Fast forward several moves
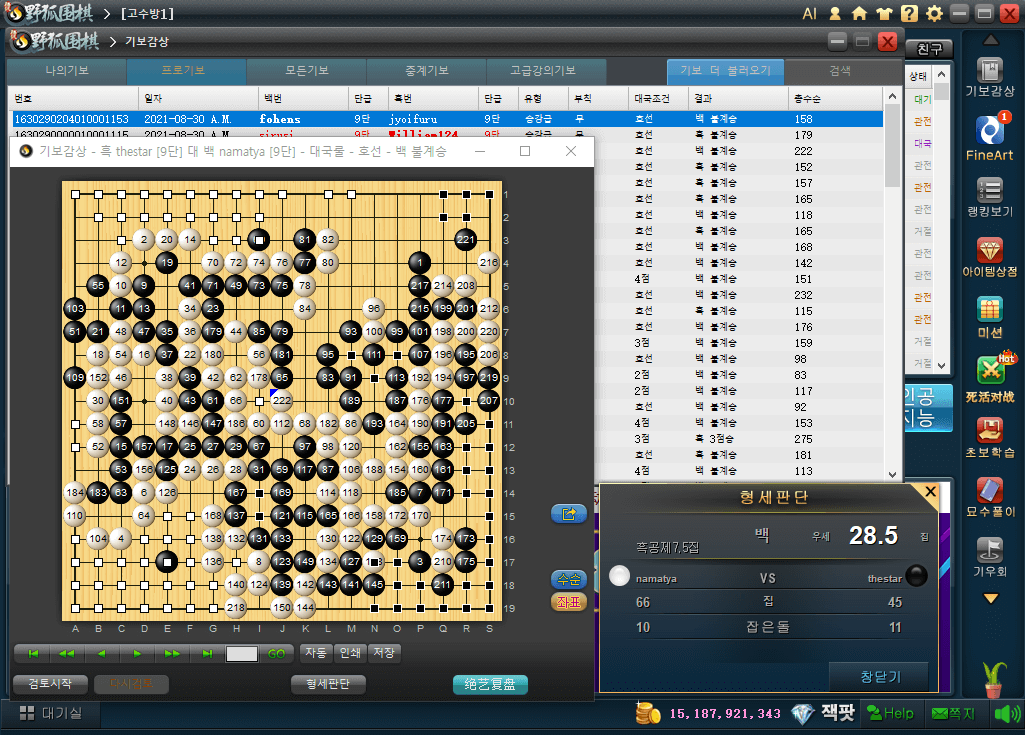Image resolution: width=1025 pixels, height=735 pixels. [x=172, y=653]
